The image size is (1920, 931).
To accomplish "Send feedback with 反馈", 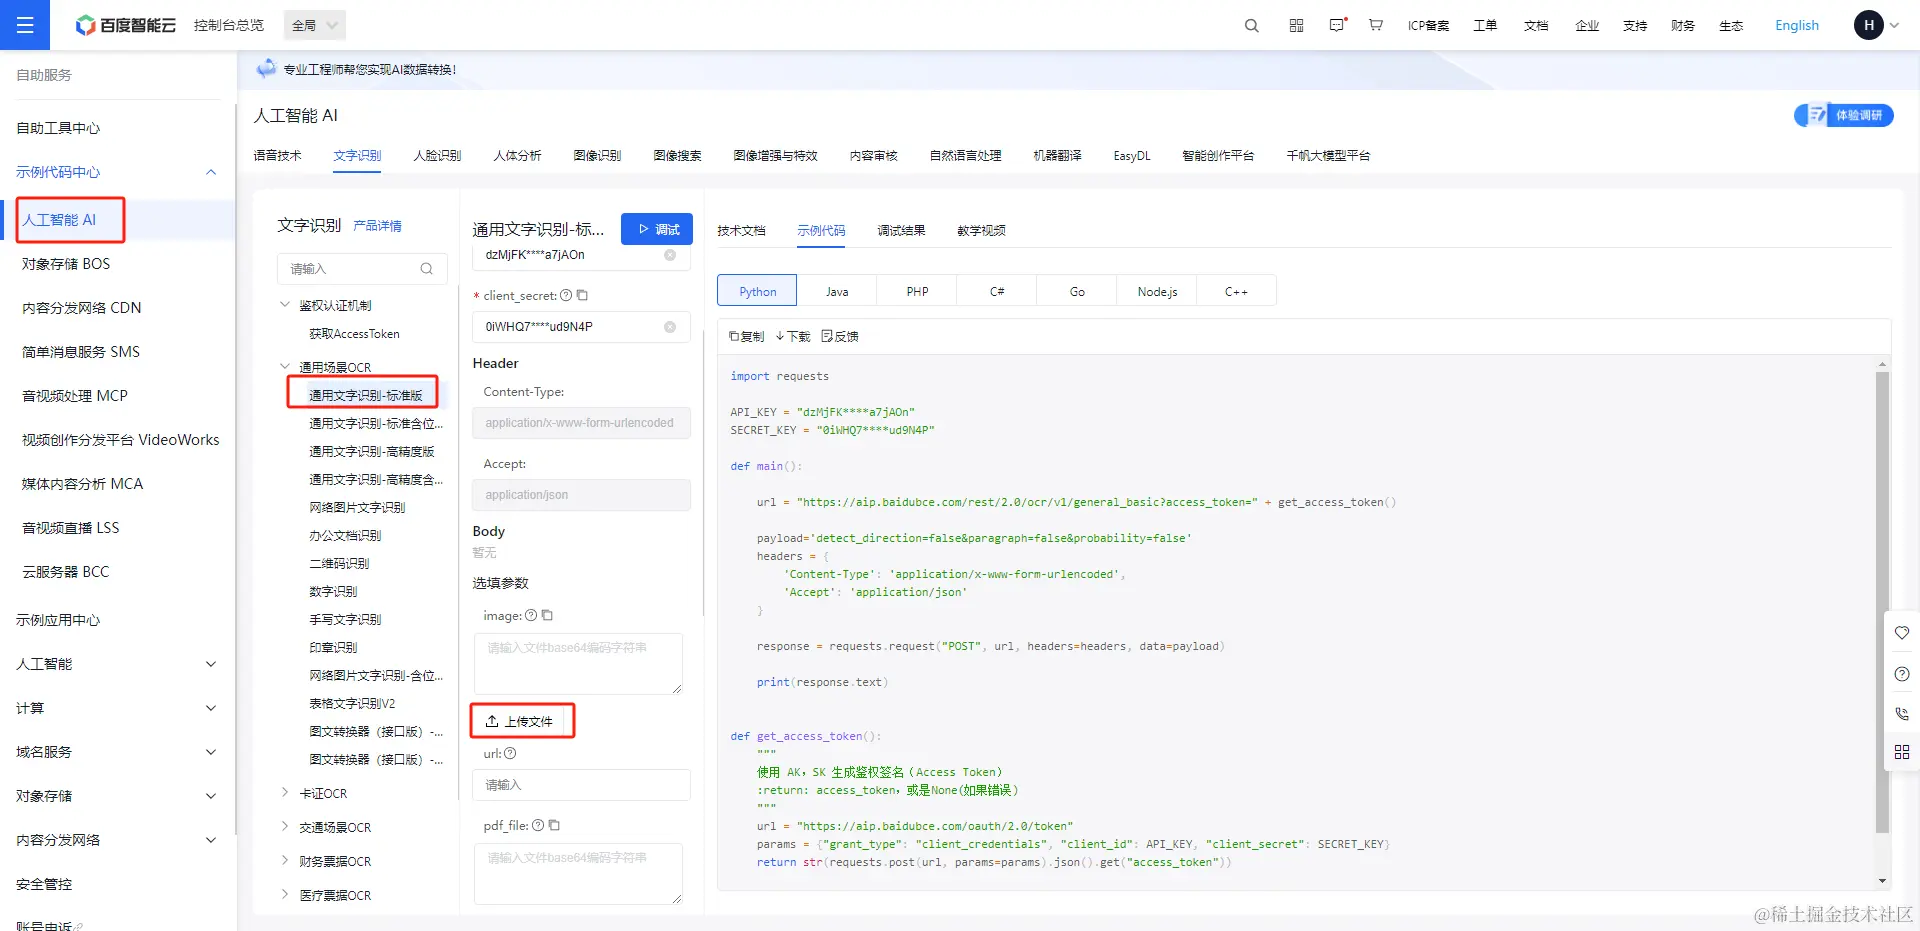I will coord(840,336).
